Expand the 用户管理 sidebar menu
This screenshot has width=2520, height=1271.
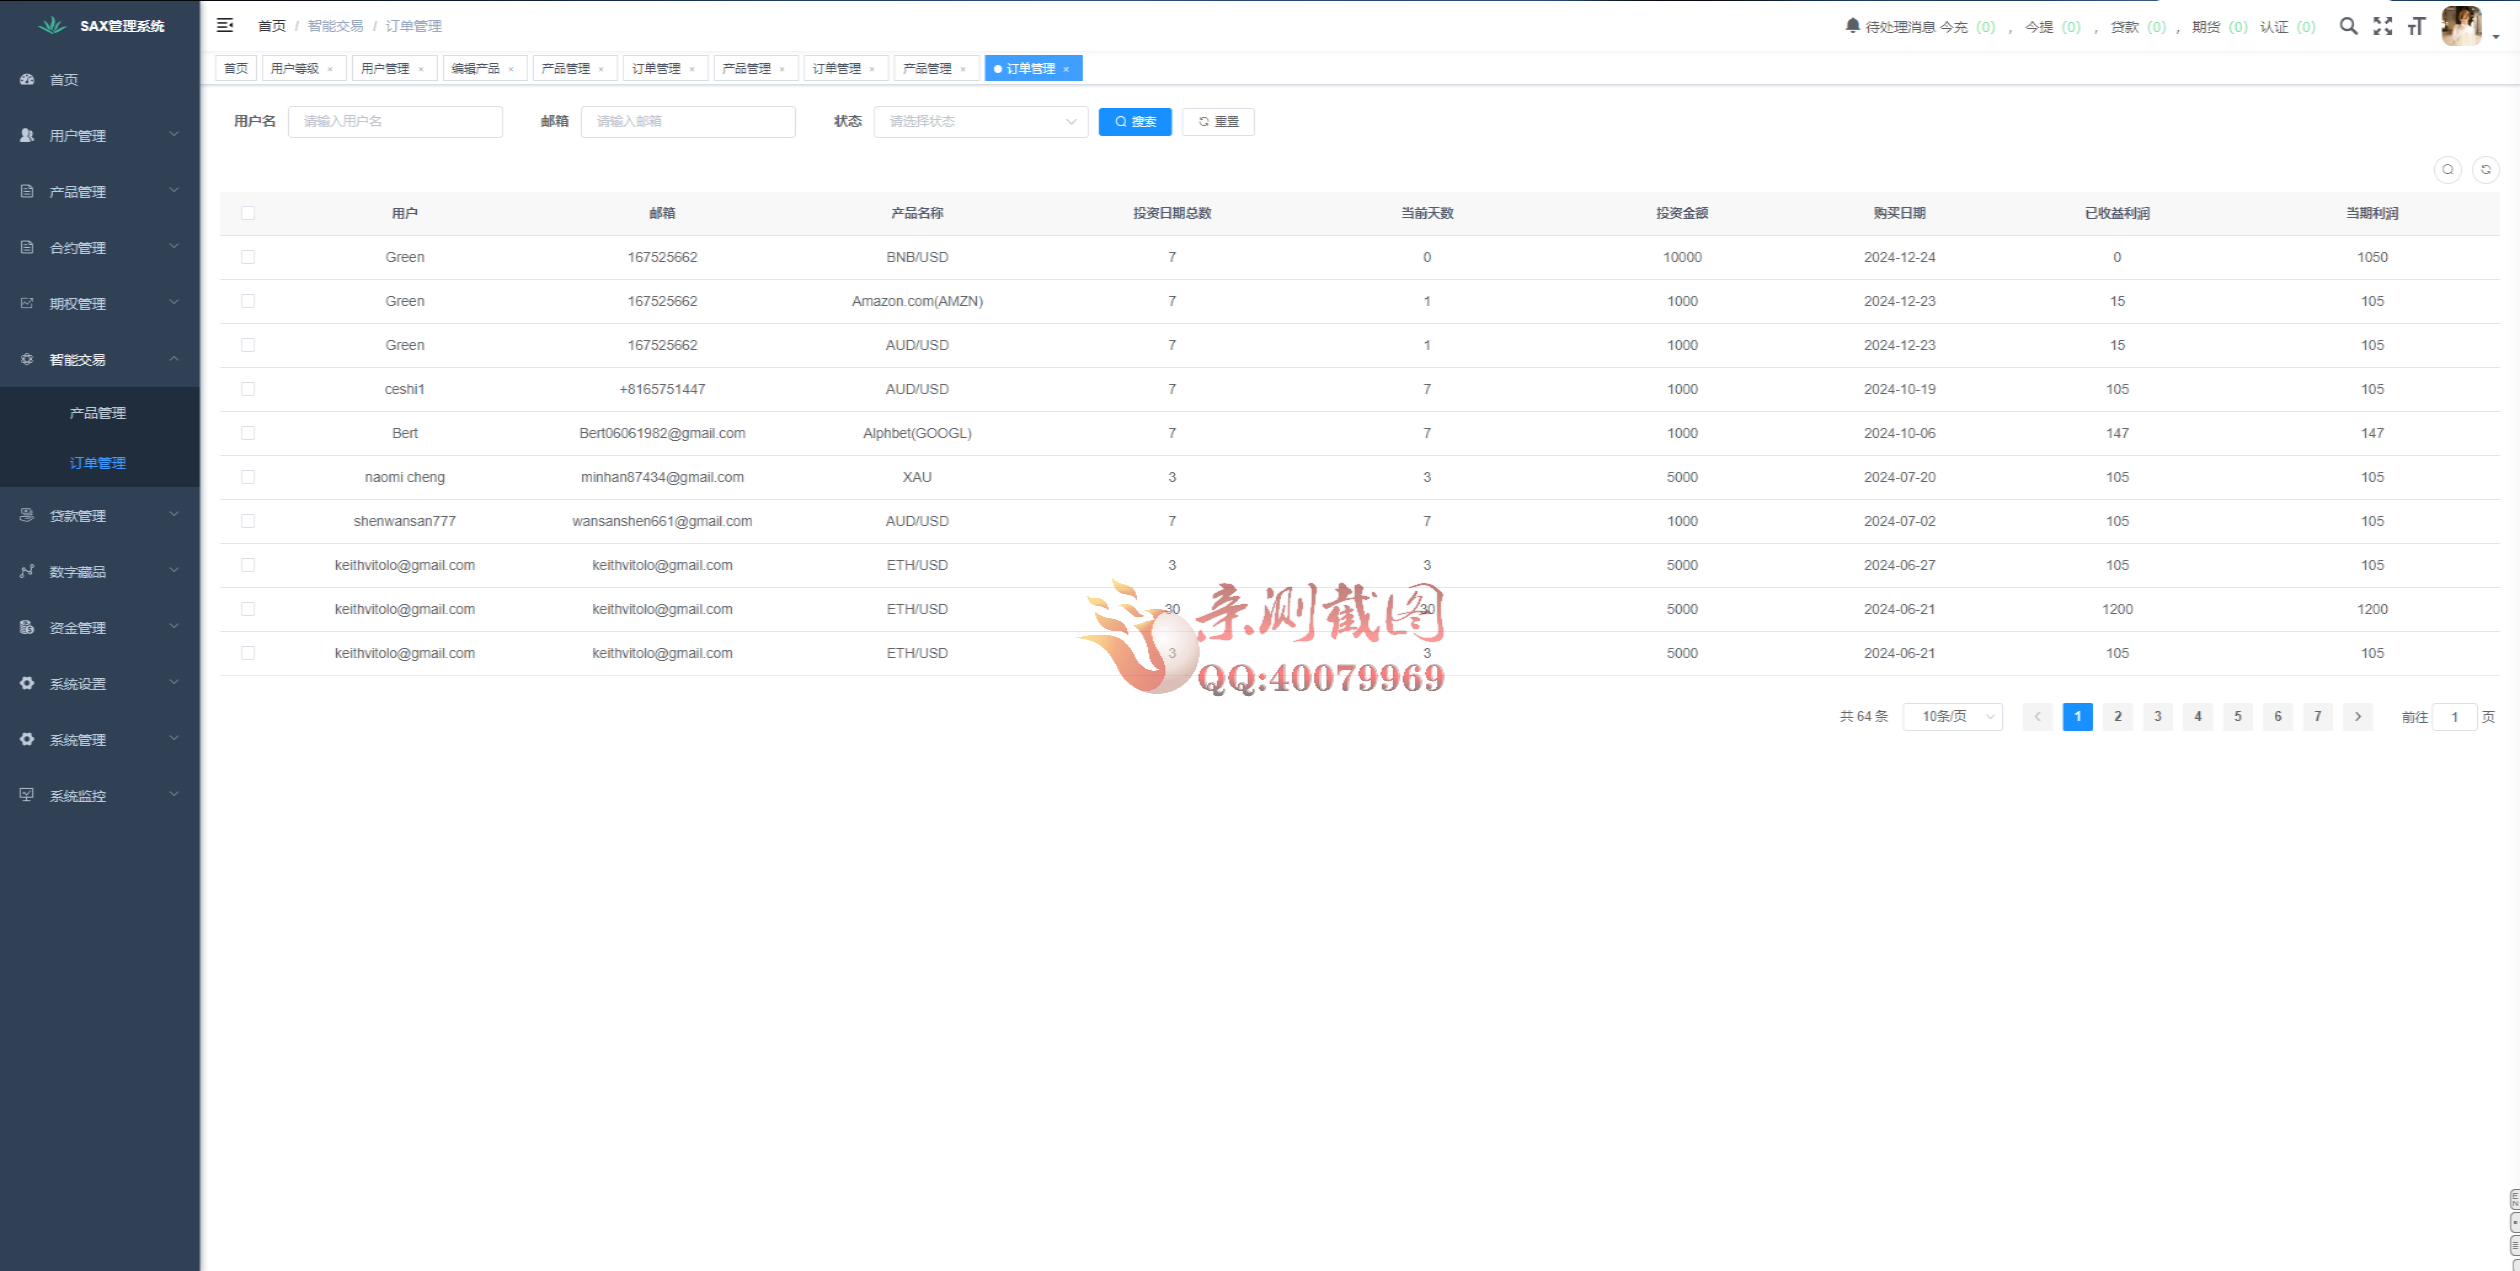(99, 135)
